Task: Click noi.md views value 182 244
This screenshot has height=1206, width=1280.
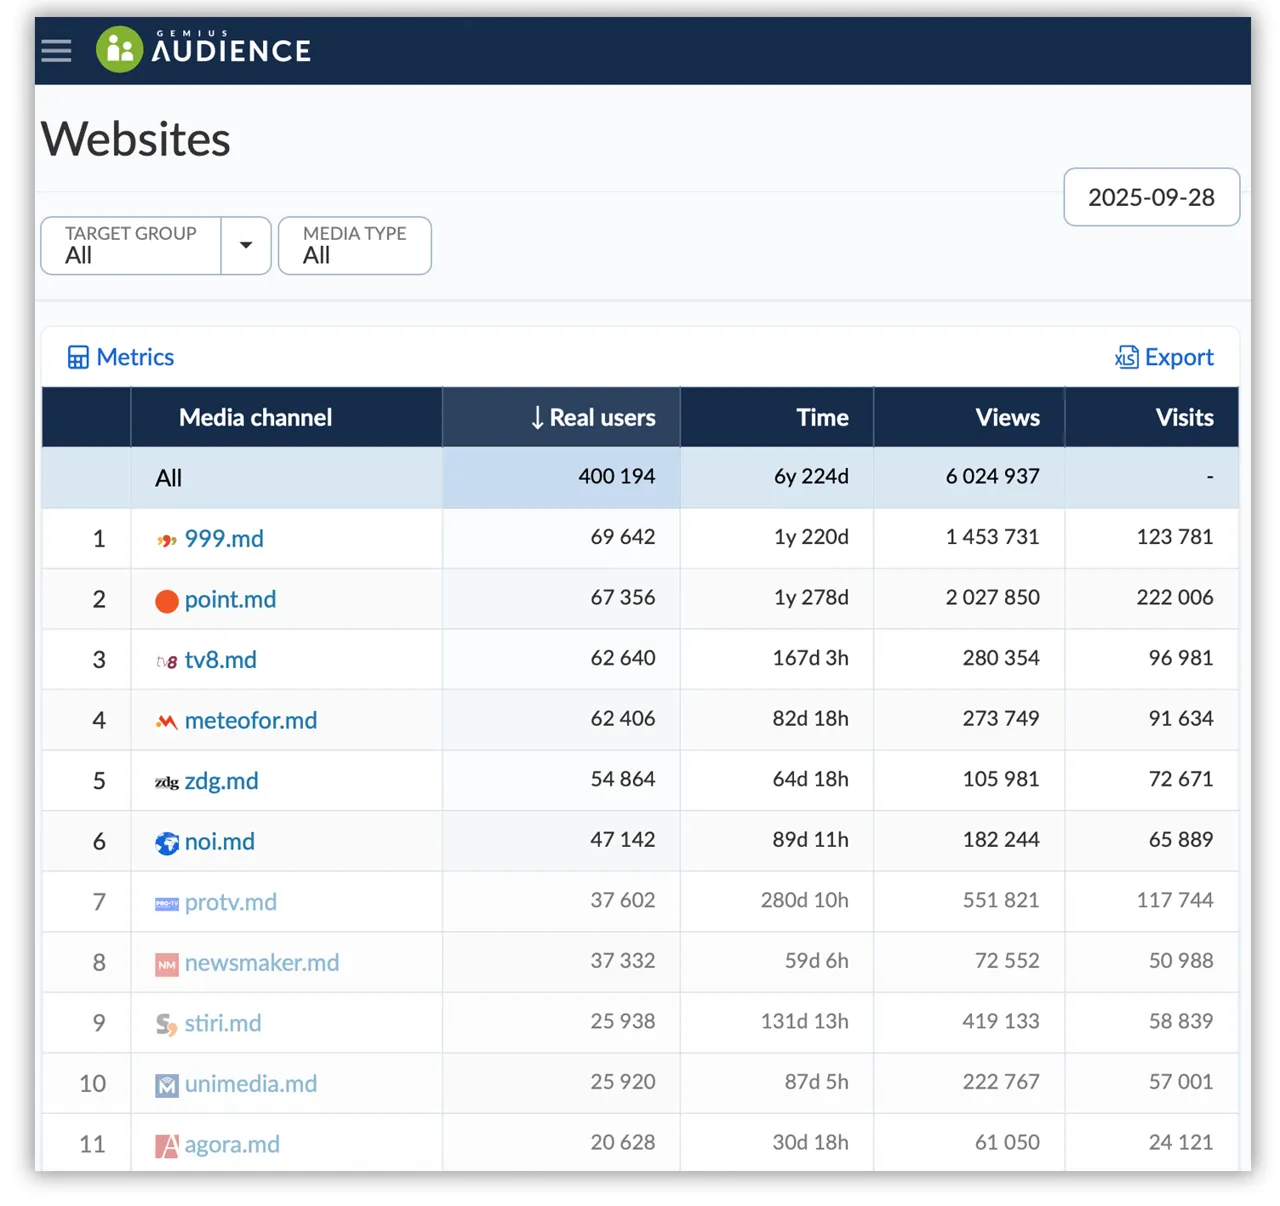Action: [x=1001, y=839]
